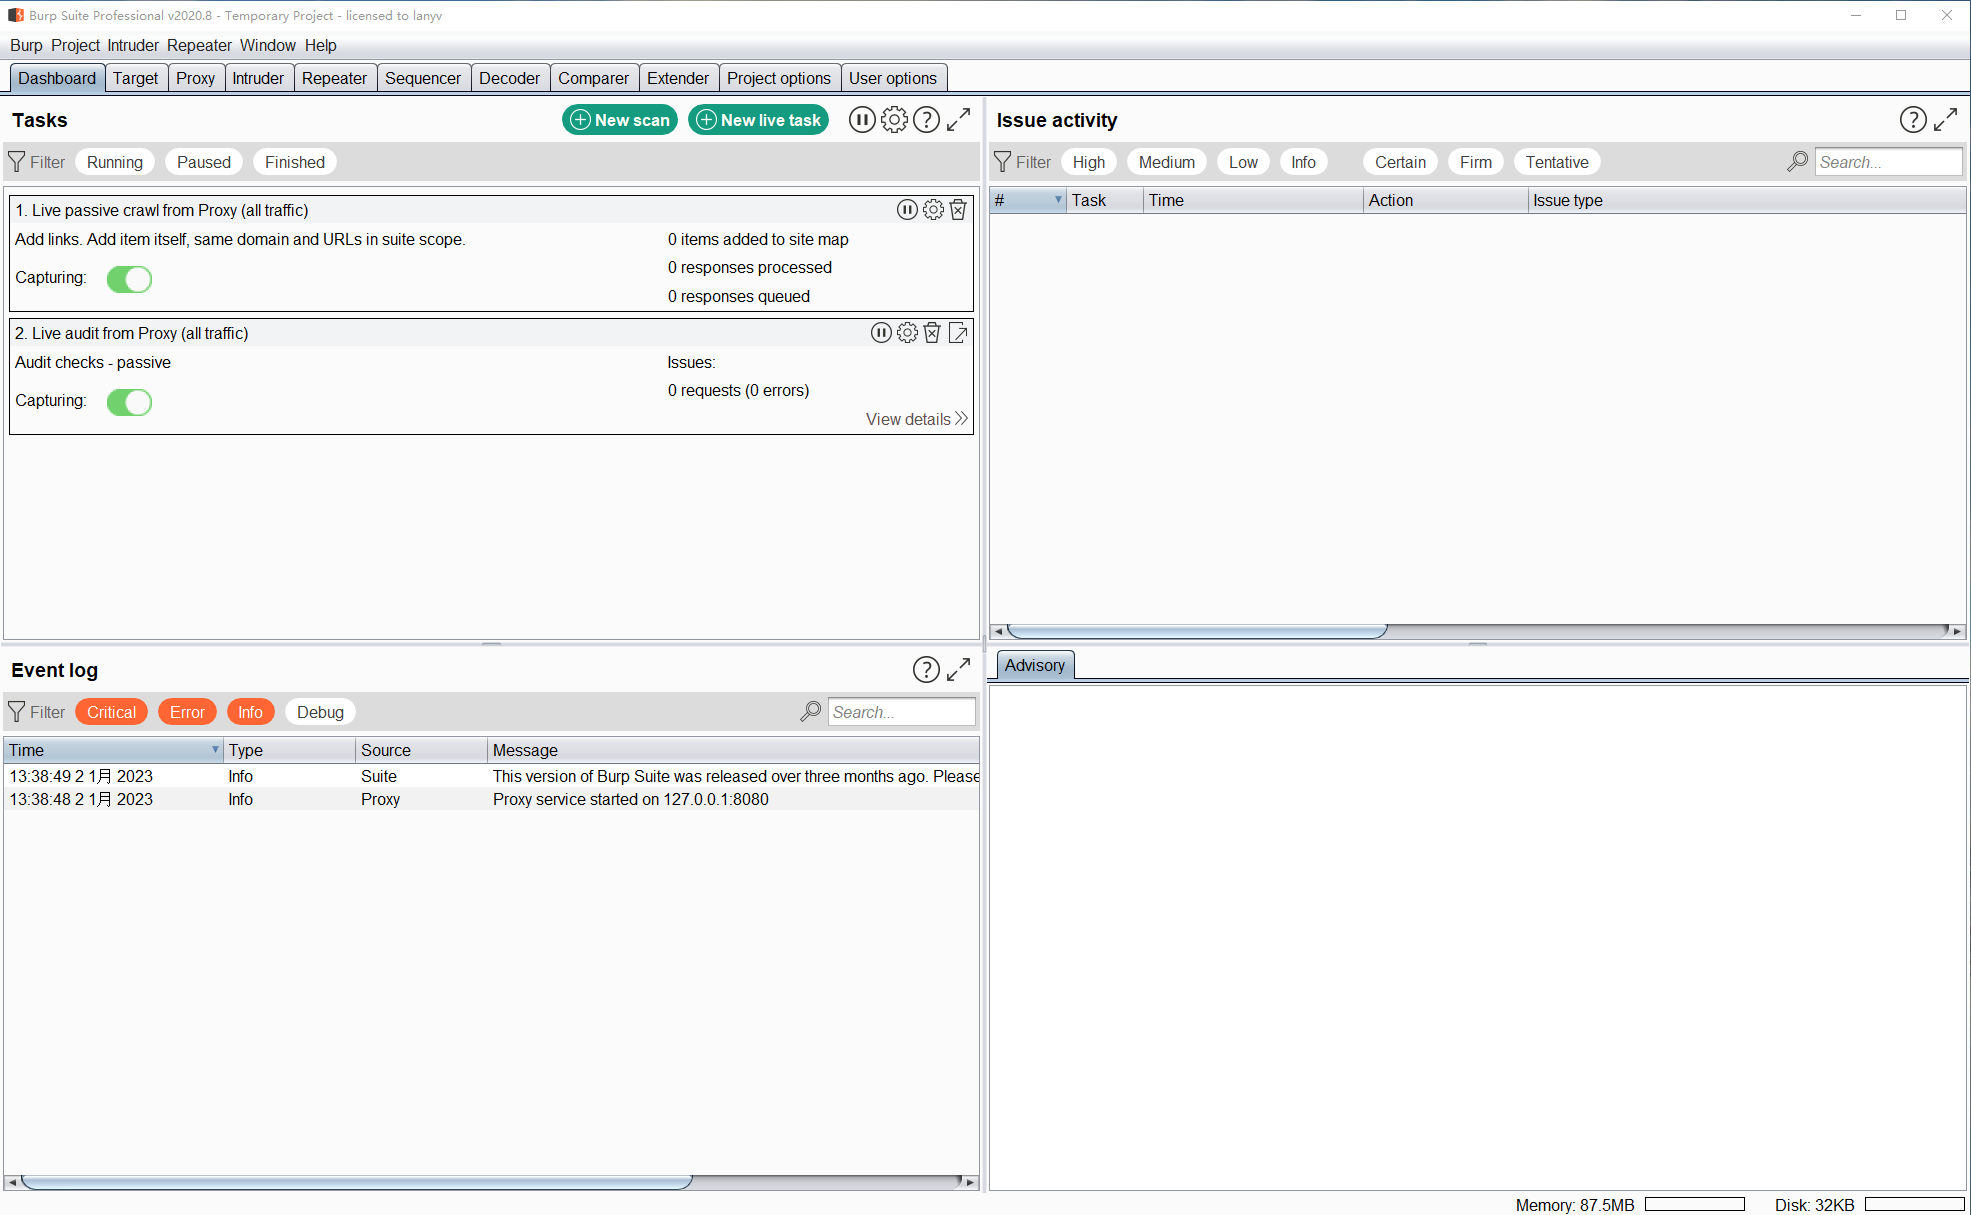Click the Issue activity search field

pos(1888,162)
